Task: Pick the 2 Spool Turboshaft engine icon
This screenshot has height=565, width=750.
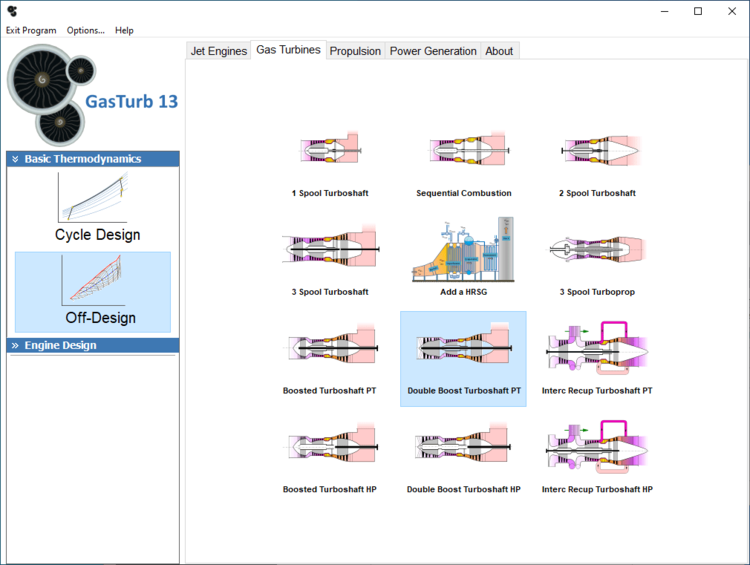Action: click(597, 152)
